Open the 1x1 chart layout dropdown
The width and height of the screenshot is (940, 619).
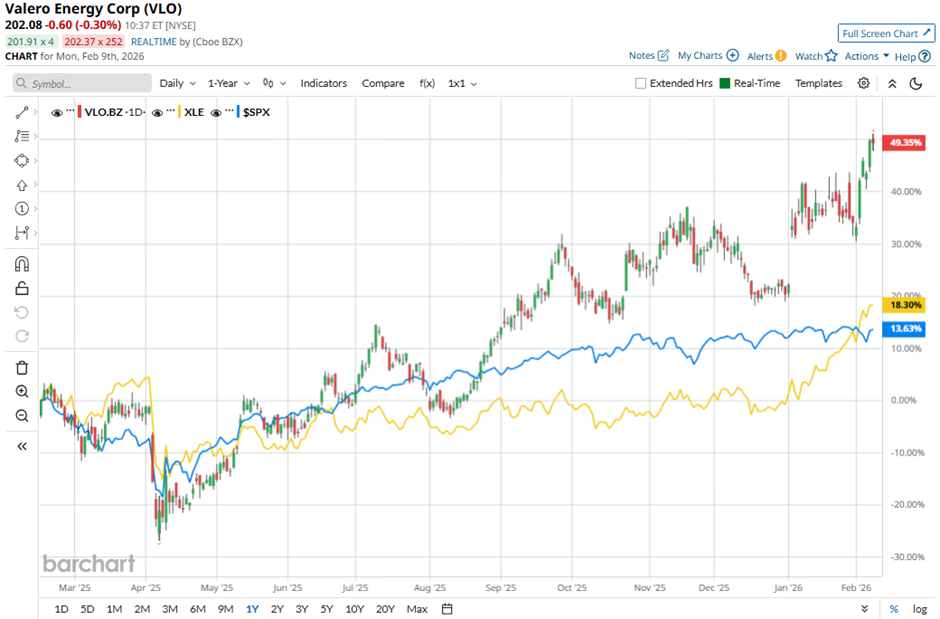[x=461, y=83]
